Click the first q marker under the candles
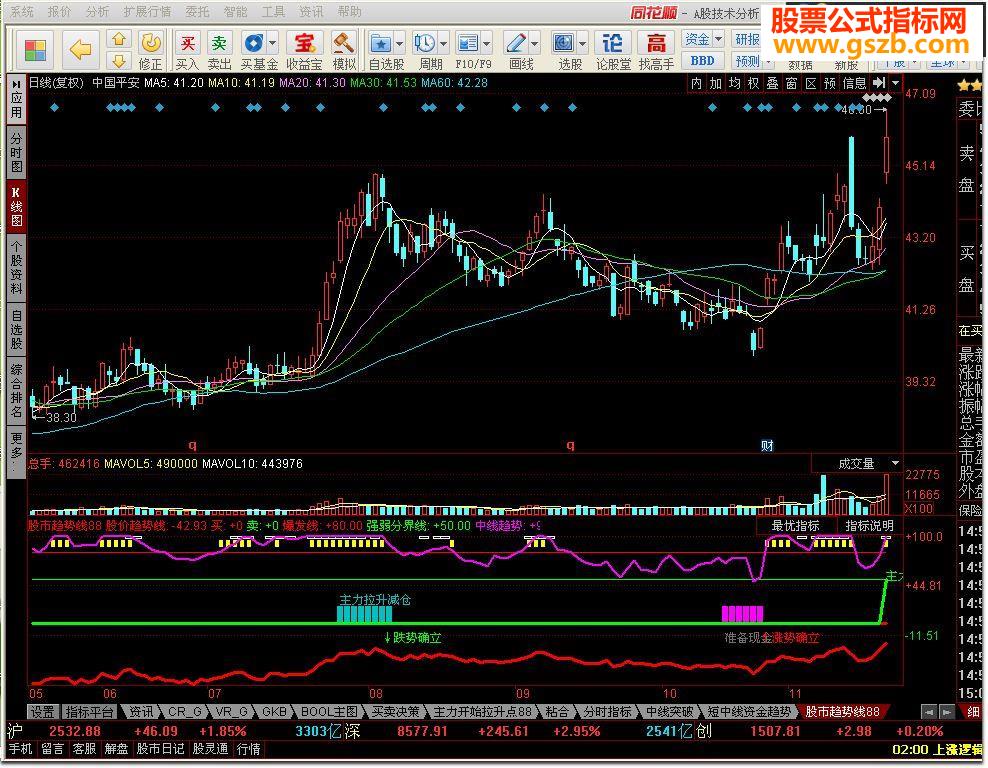Screen dimensions: 988x768 click(193, 445)
